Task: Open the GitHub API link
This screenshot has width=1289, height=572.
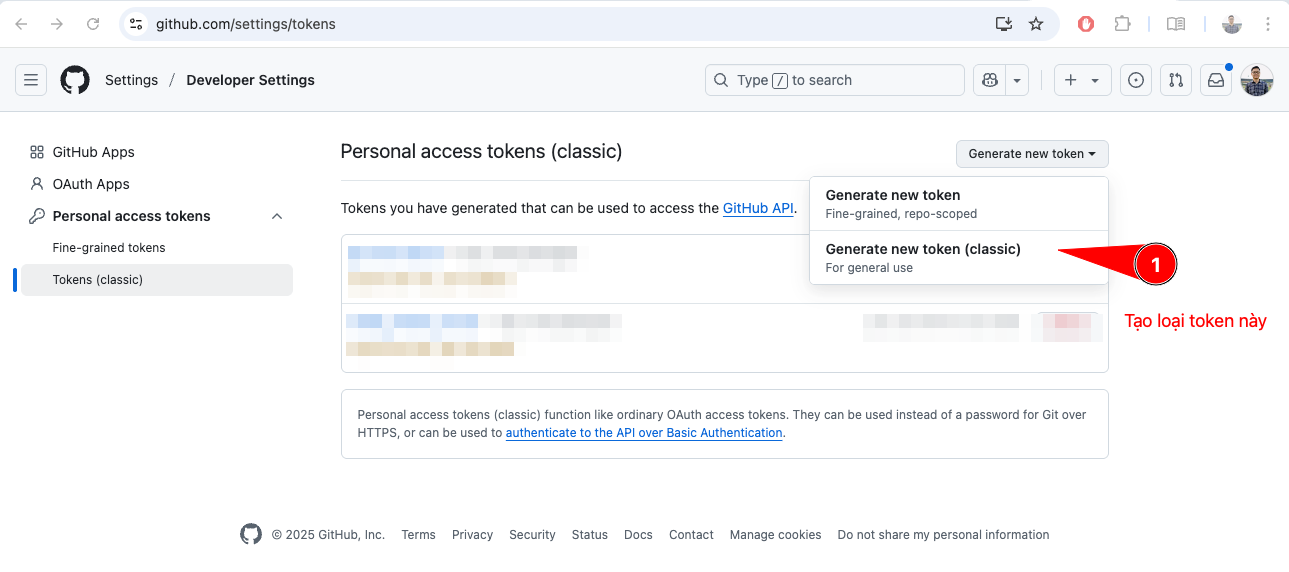Action: point(758,208)
